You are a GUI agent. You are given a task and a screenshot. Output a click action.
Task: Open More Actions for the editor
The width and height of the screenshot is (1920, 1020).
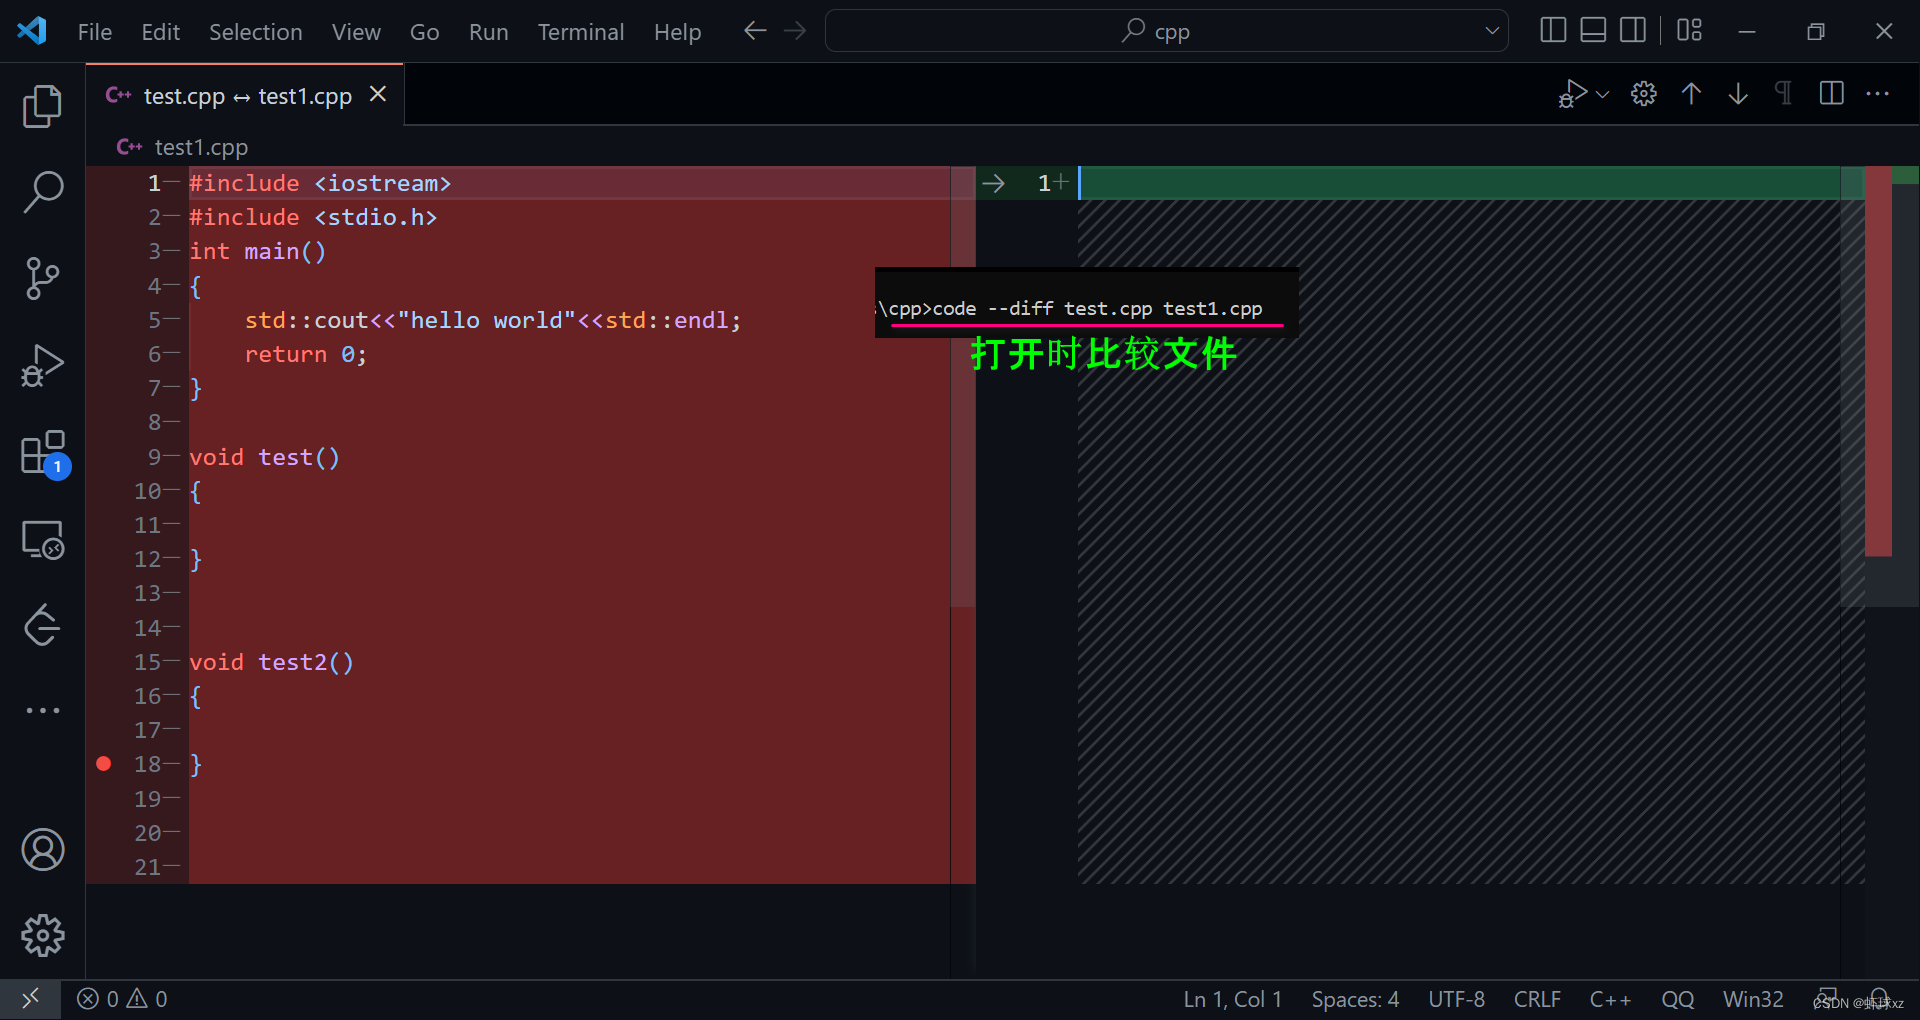point(1878,94)
